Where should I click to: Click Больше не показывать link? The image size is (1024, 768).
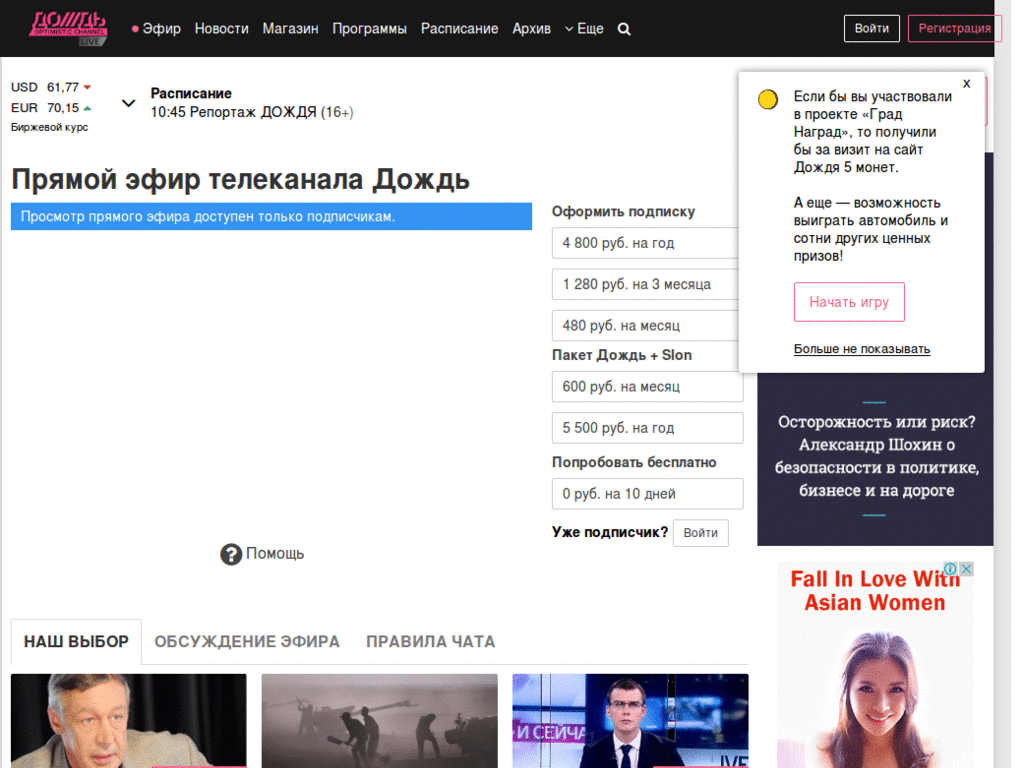(861, 349)
